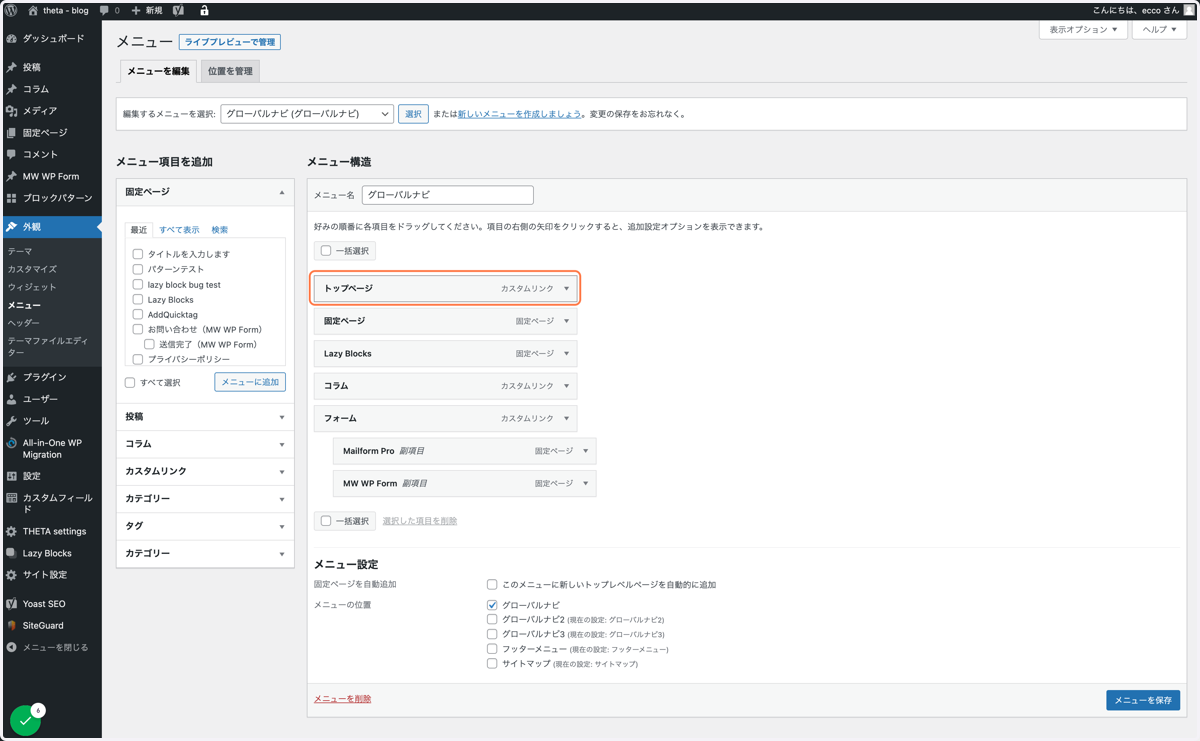Expand トップページ menu item arrow
The image size is (1200, 741).
click(x=566, y=288)
